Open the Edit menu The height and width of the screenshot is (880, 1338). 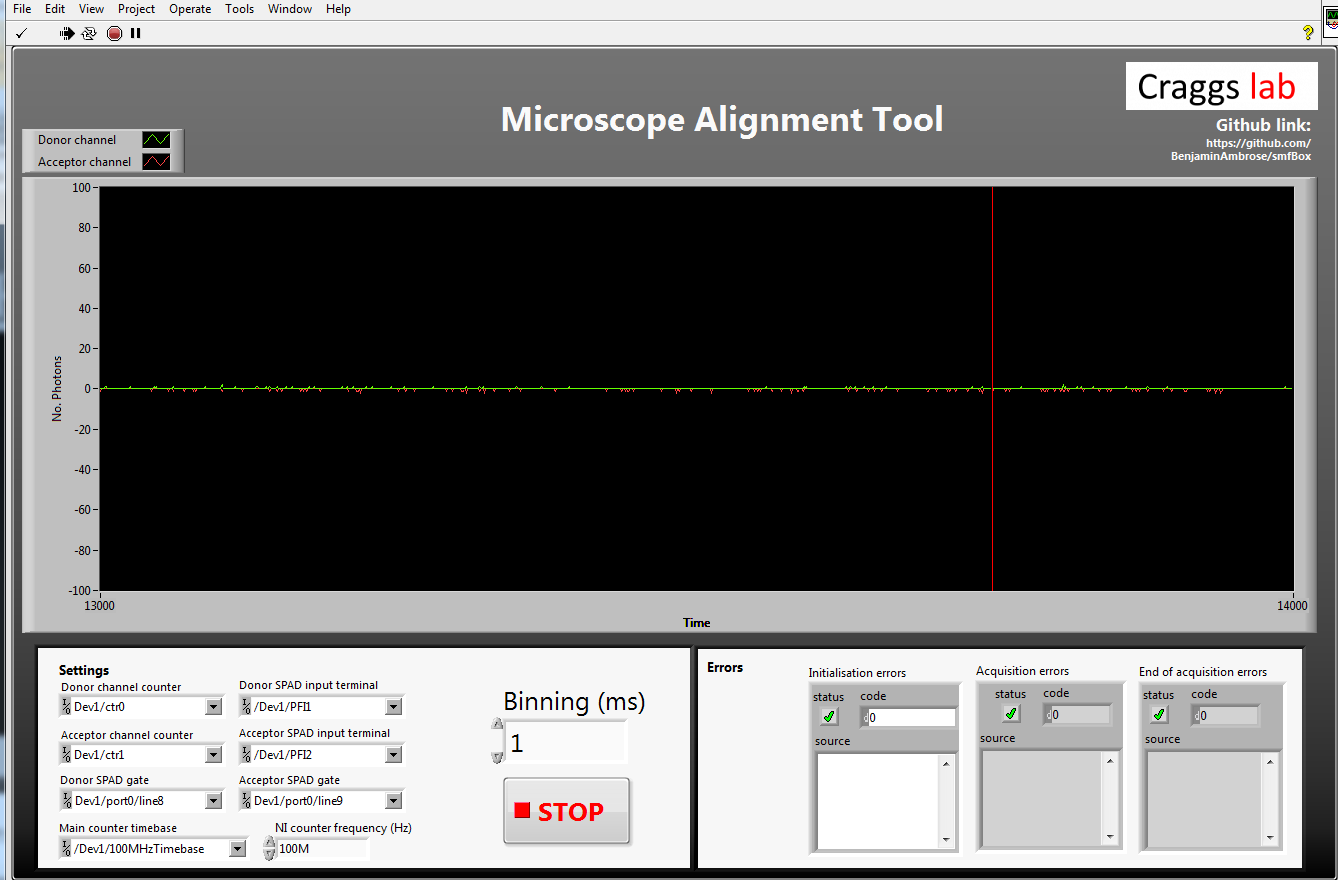55,9
